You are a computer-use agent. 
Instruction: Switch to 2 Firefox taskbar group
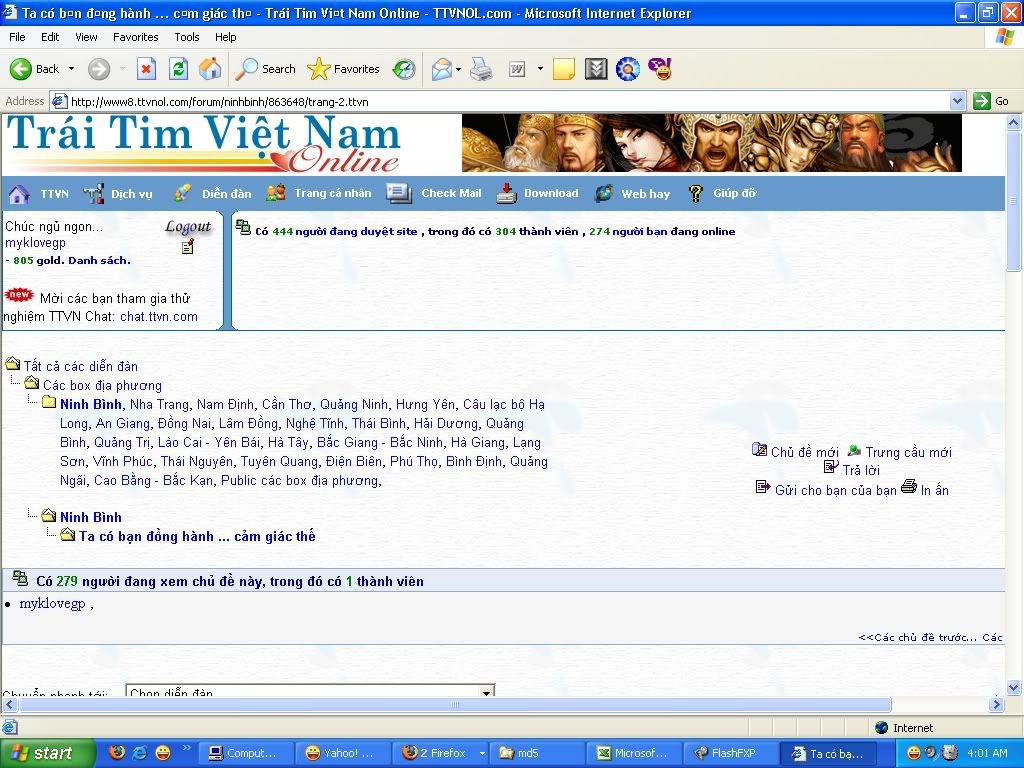[x=440, y=753]
